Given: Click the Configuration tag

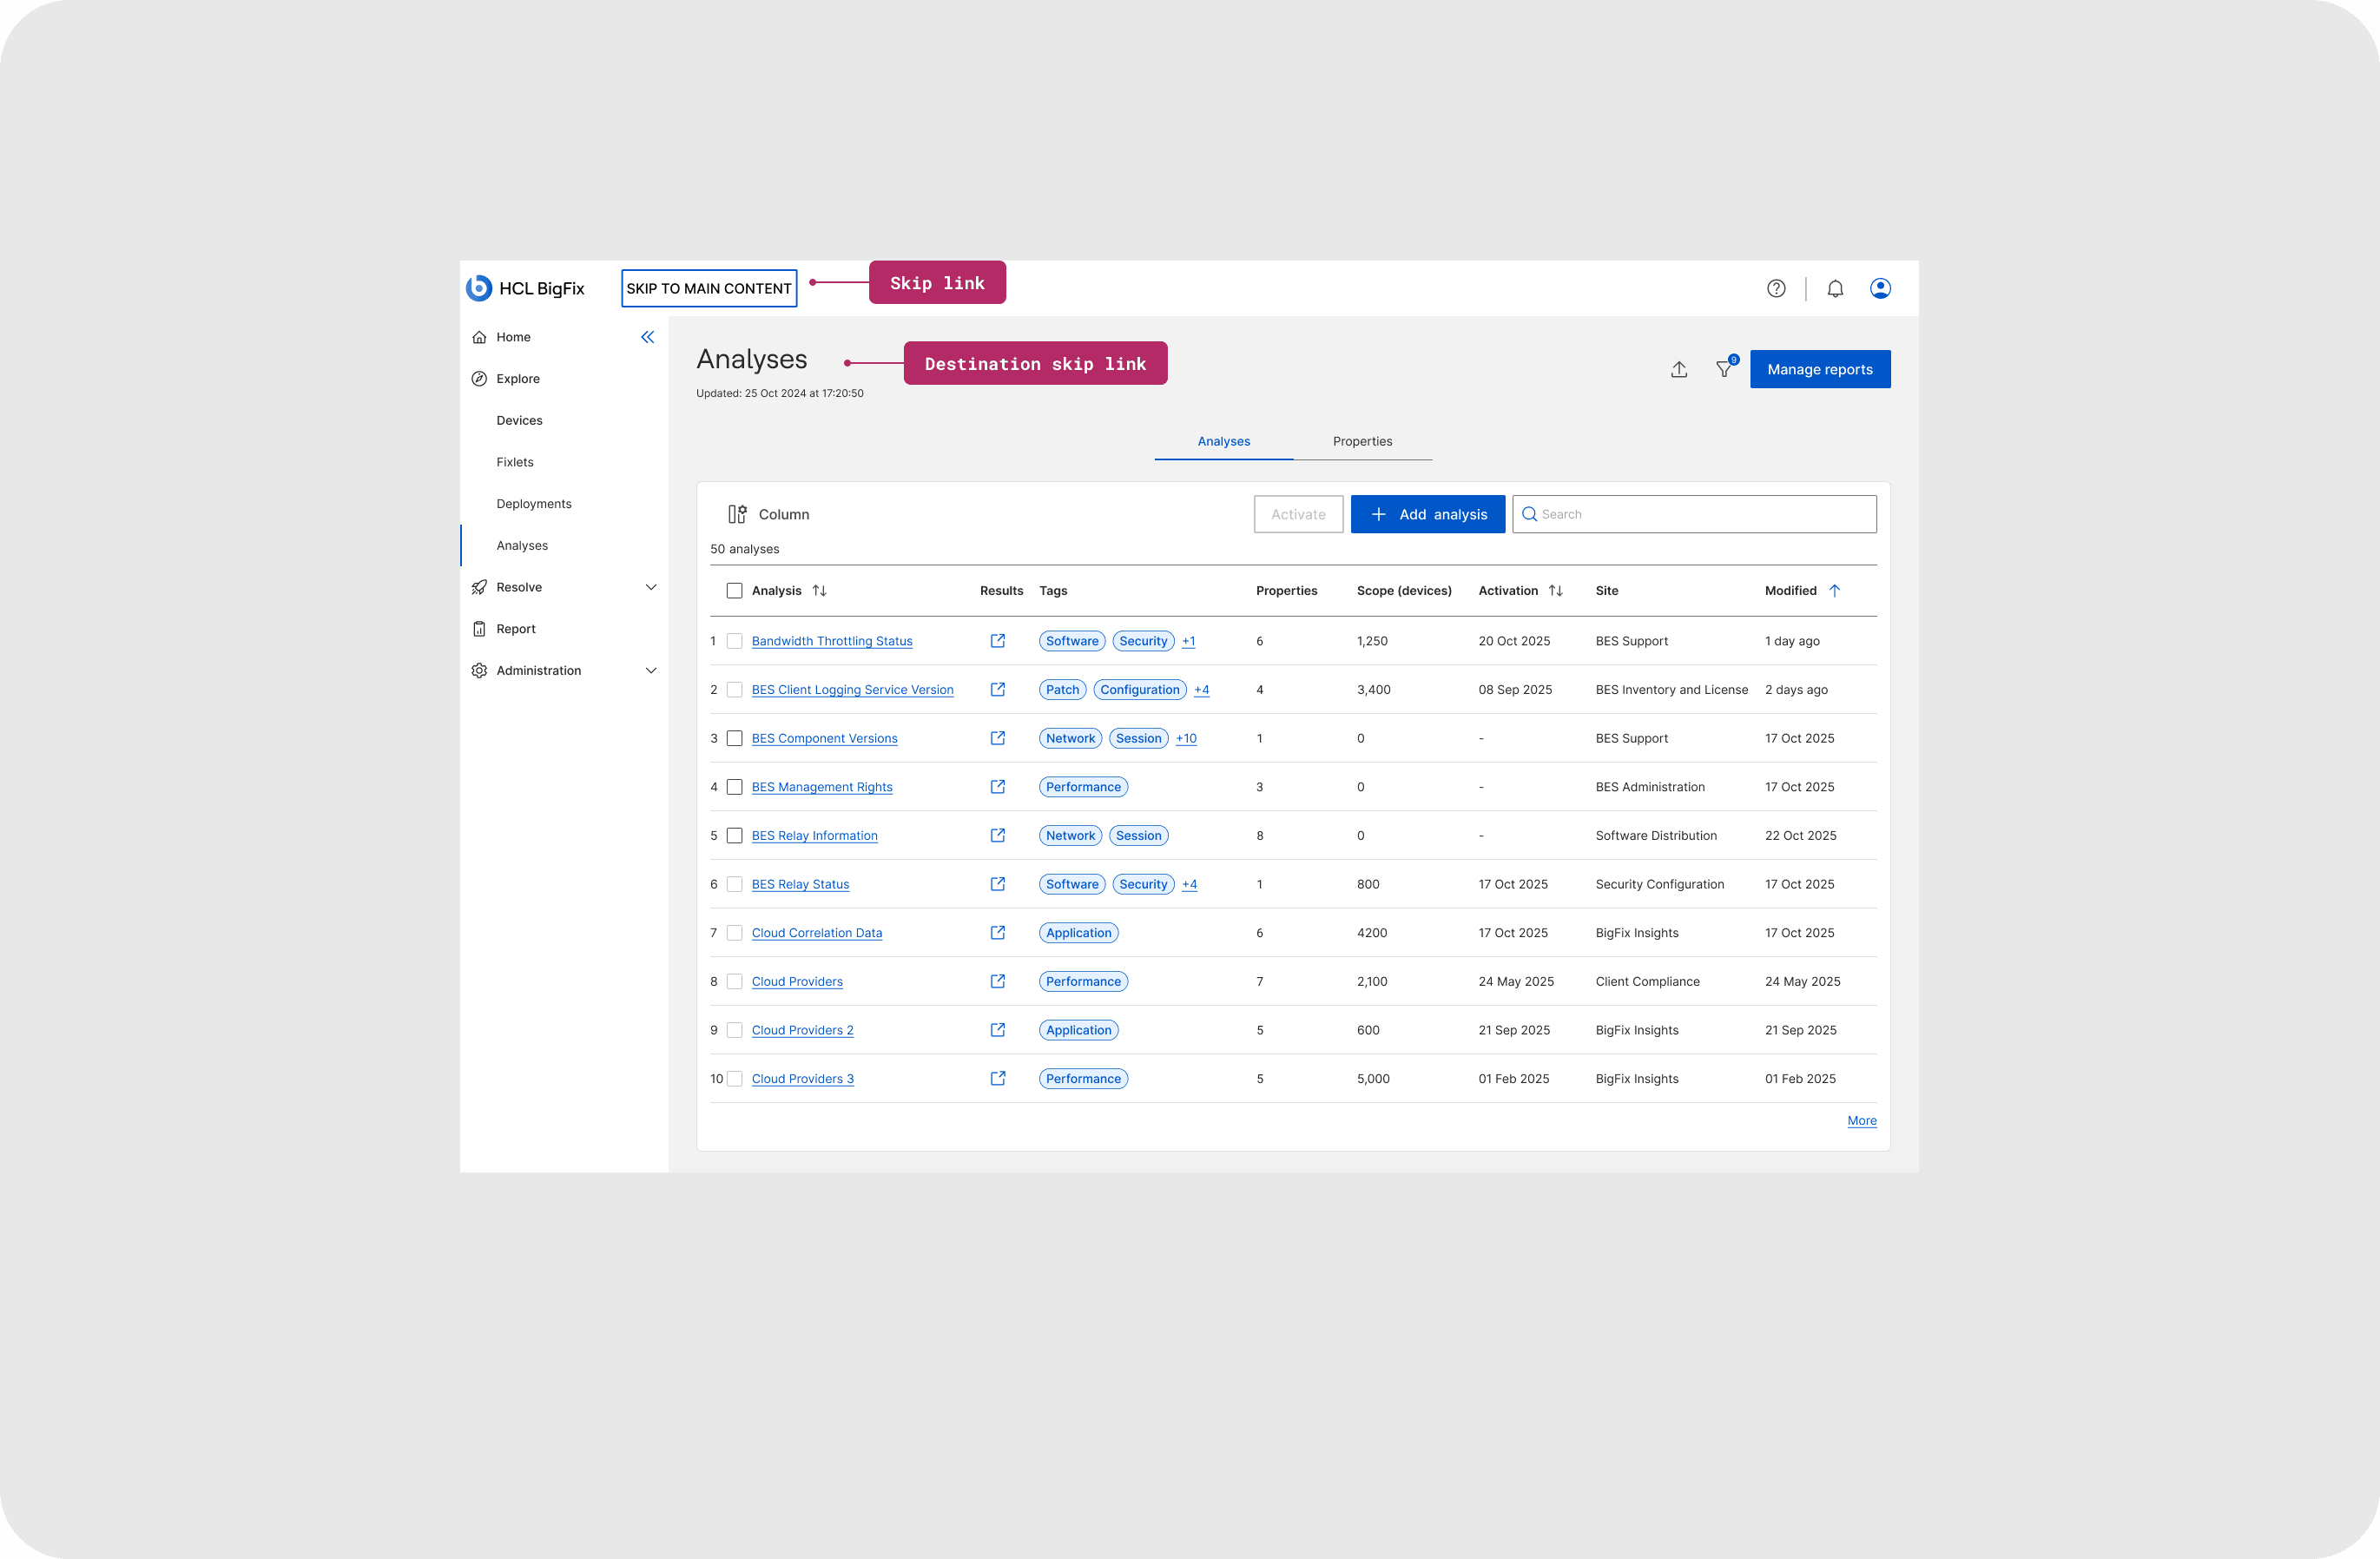Looking at the screenshot, I should 1139,689.
